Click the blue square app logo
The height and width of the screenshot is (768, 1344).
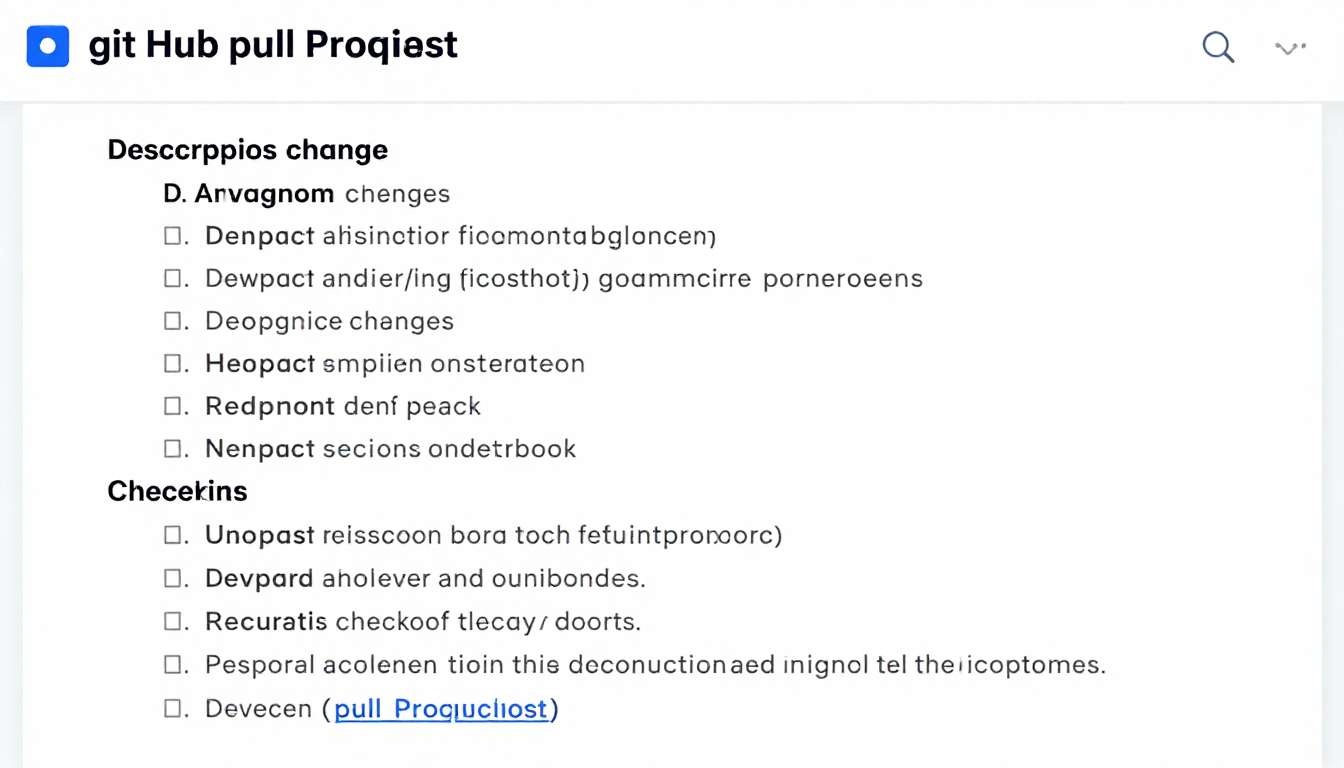click(x=48, y=46)
